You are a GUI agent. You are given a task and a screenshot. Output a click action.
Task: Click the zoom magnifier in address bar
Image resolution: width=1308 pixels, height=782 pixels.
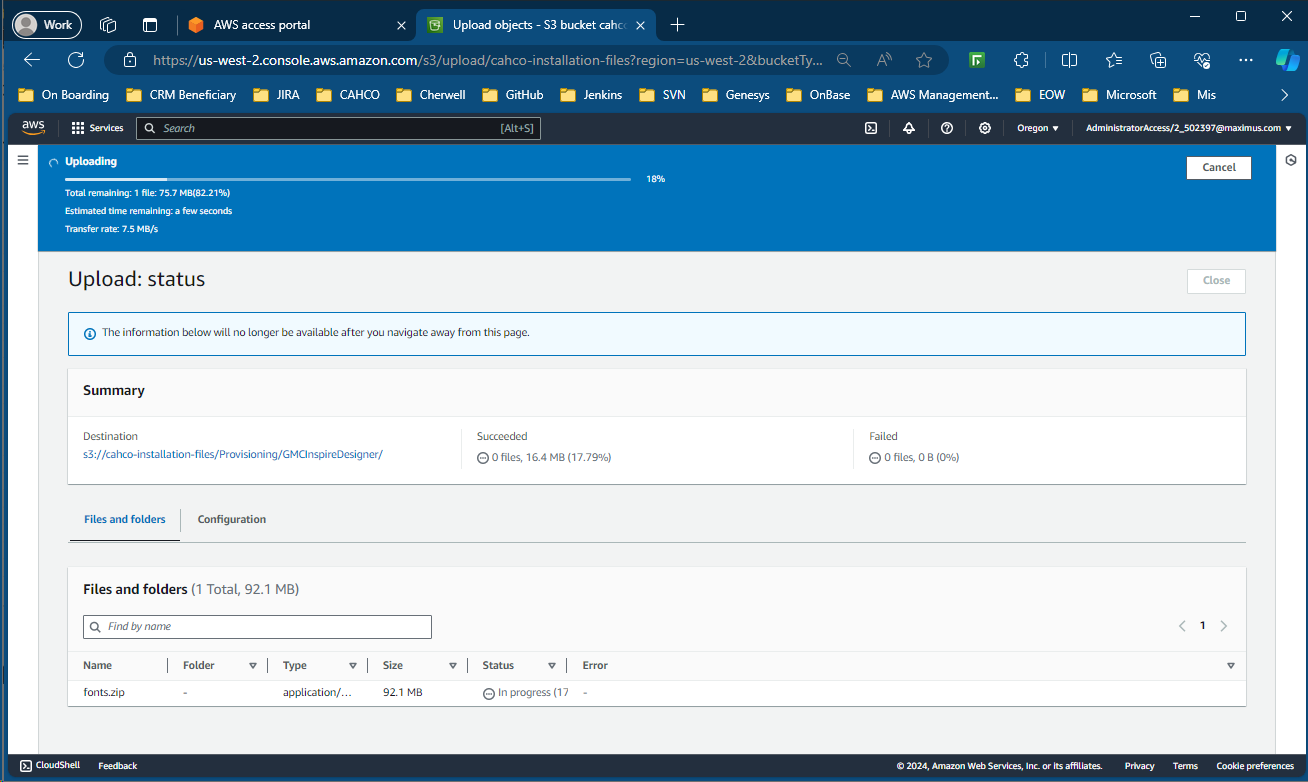click(844, 60)
